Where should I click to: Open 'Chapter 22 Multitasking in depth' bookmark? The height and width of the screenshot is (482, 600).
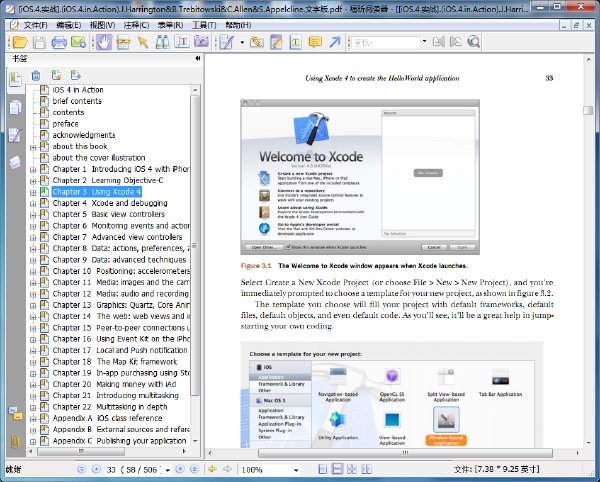click(110, 407)
